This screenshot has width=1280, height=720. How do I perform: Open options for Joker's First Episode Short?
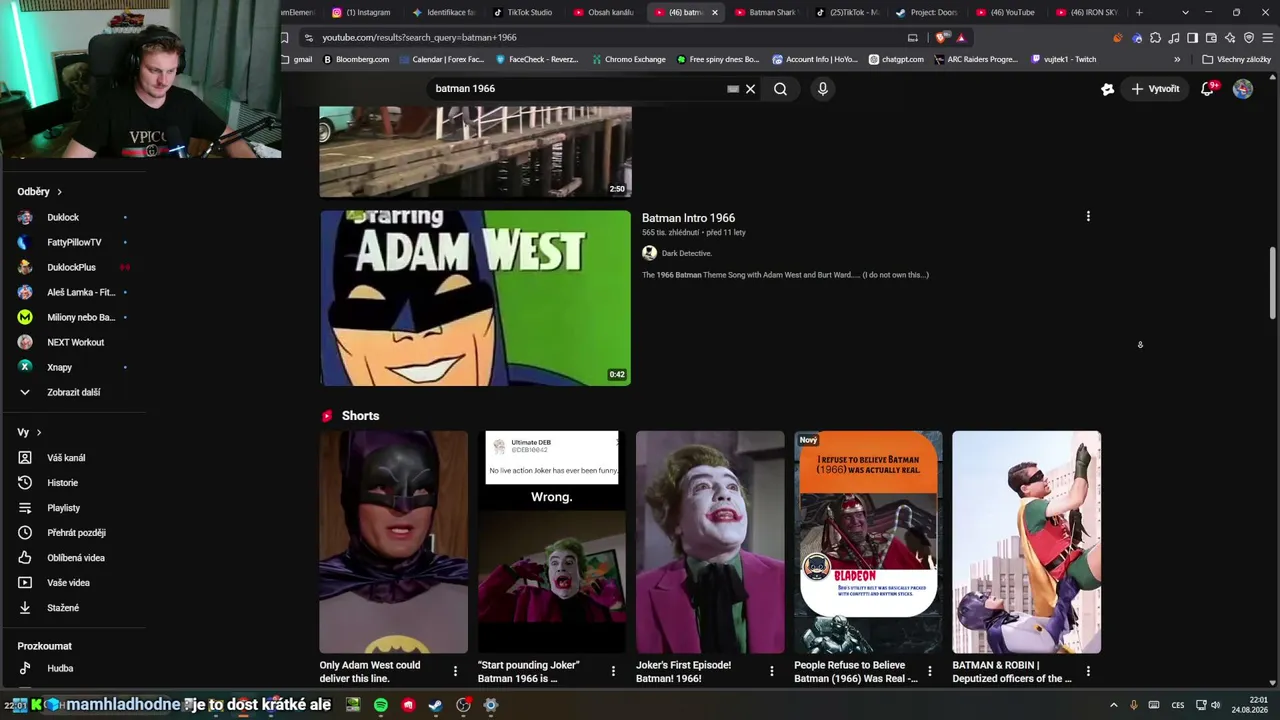pos(771,671)
